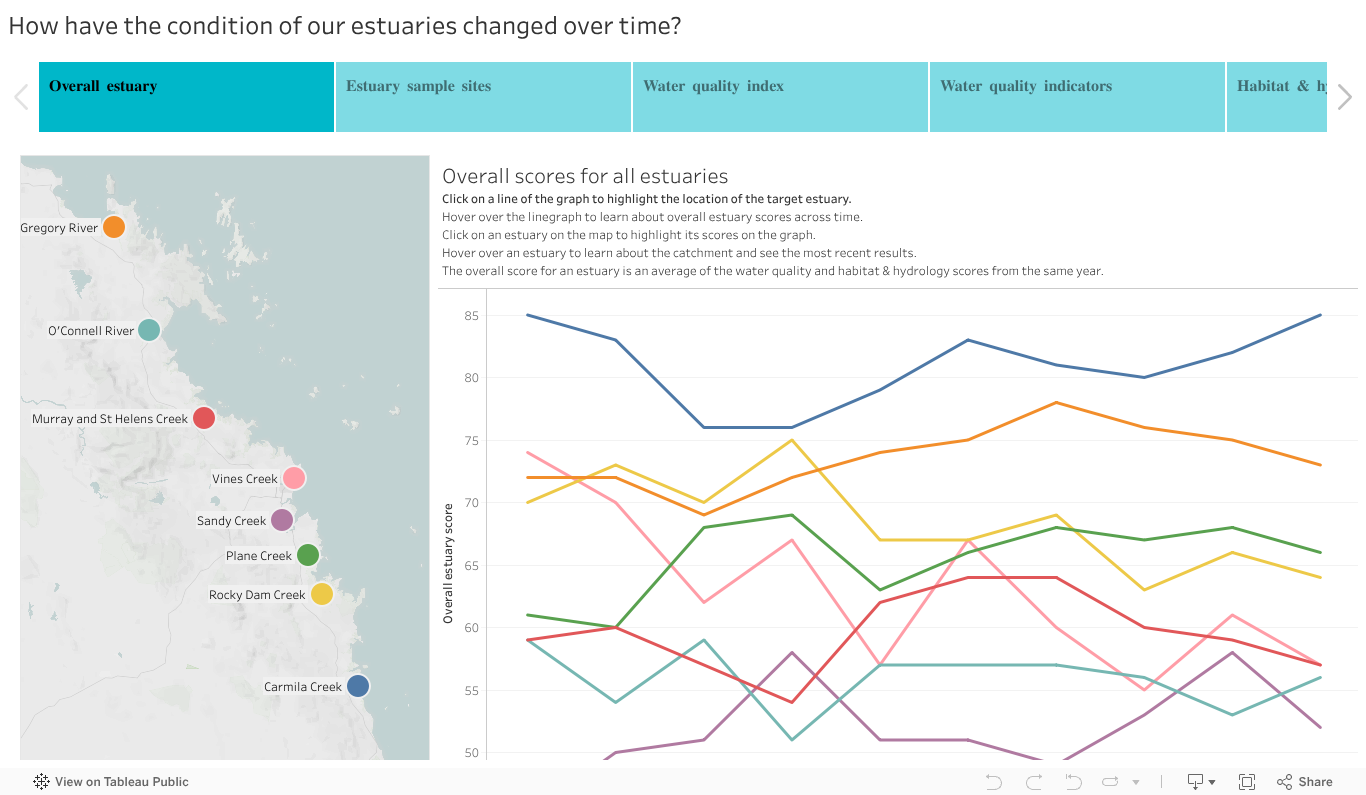Switch to Estuary sample sites tab
The width and height of the screenshot is (1366, 795).
point(483,97)
